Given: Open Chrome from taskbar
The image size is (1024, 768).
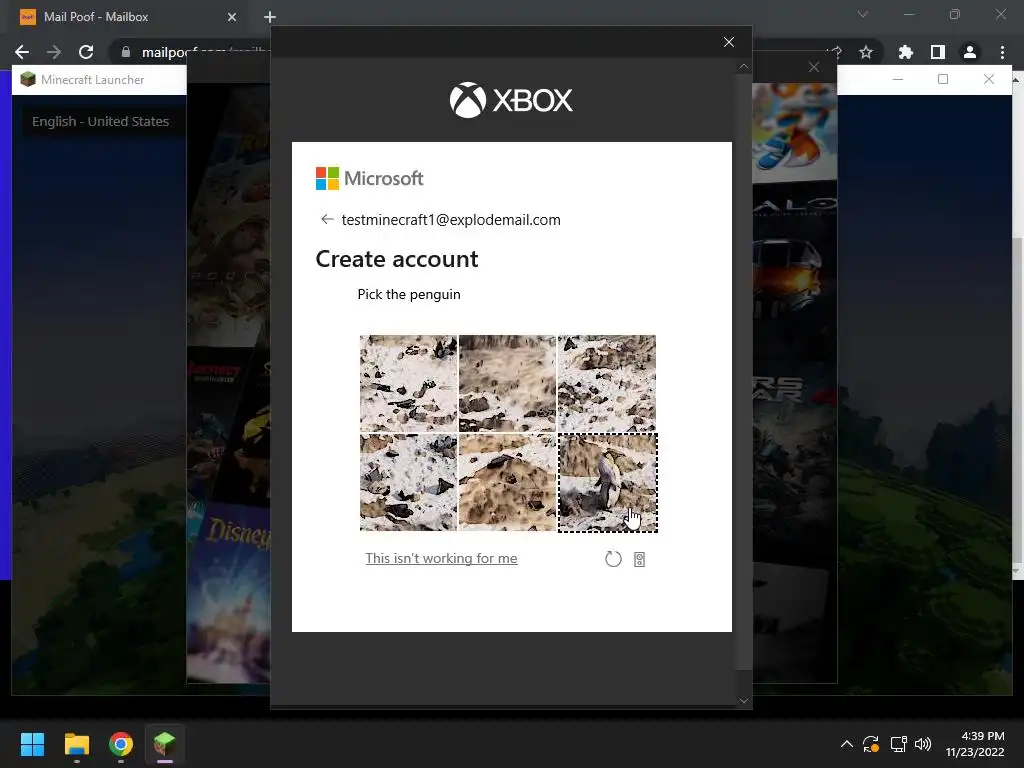Looking at the screenshot, I should tap(121, 744).
